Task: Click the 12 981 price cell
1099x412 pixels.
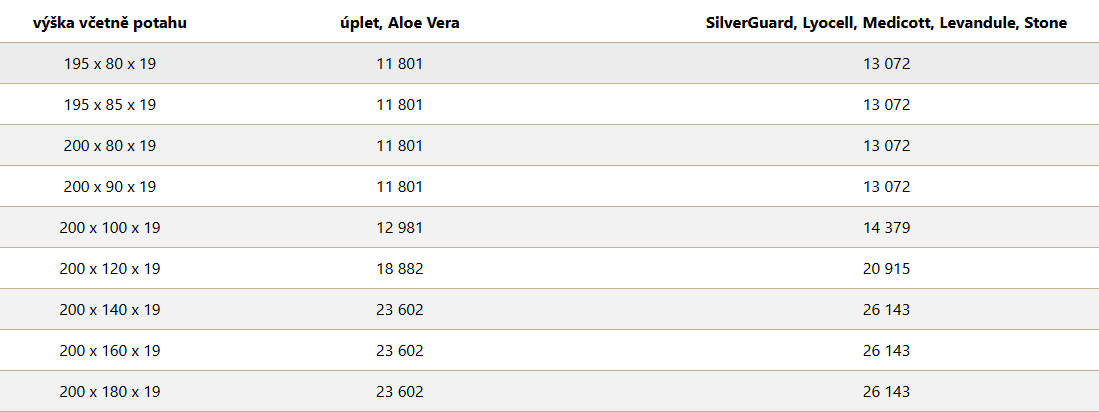Action: (x=400, y=228)
